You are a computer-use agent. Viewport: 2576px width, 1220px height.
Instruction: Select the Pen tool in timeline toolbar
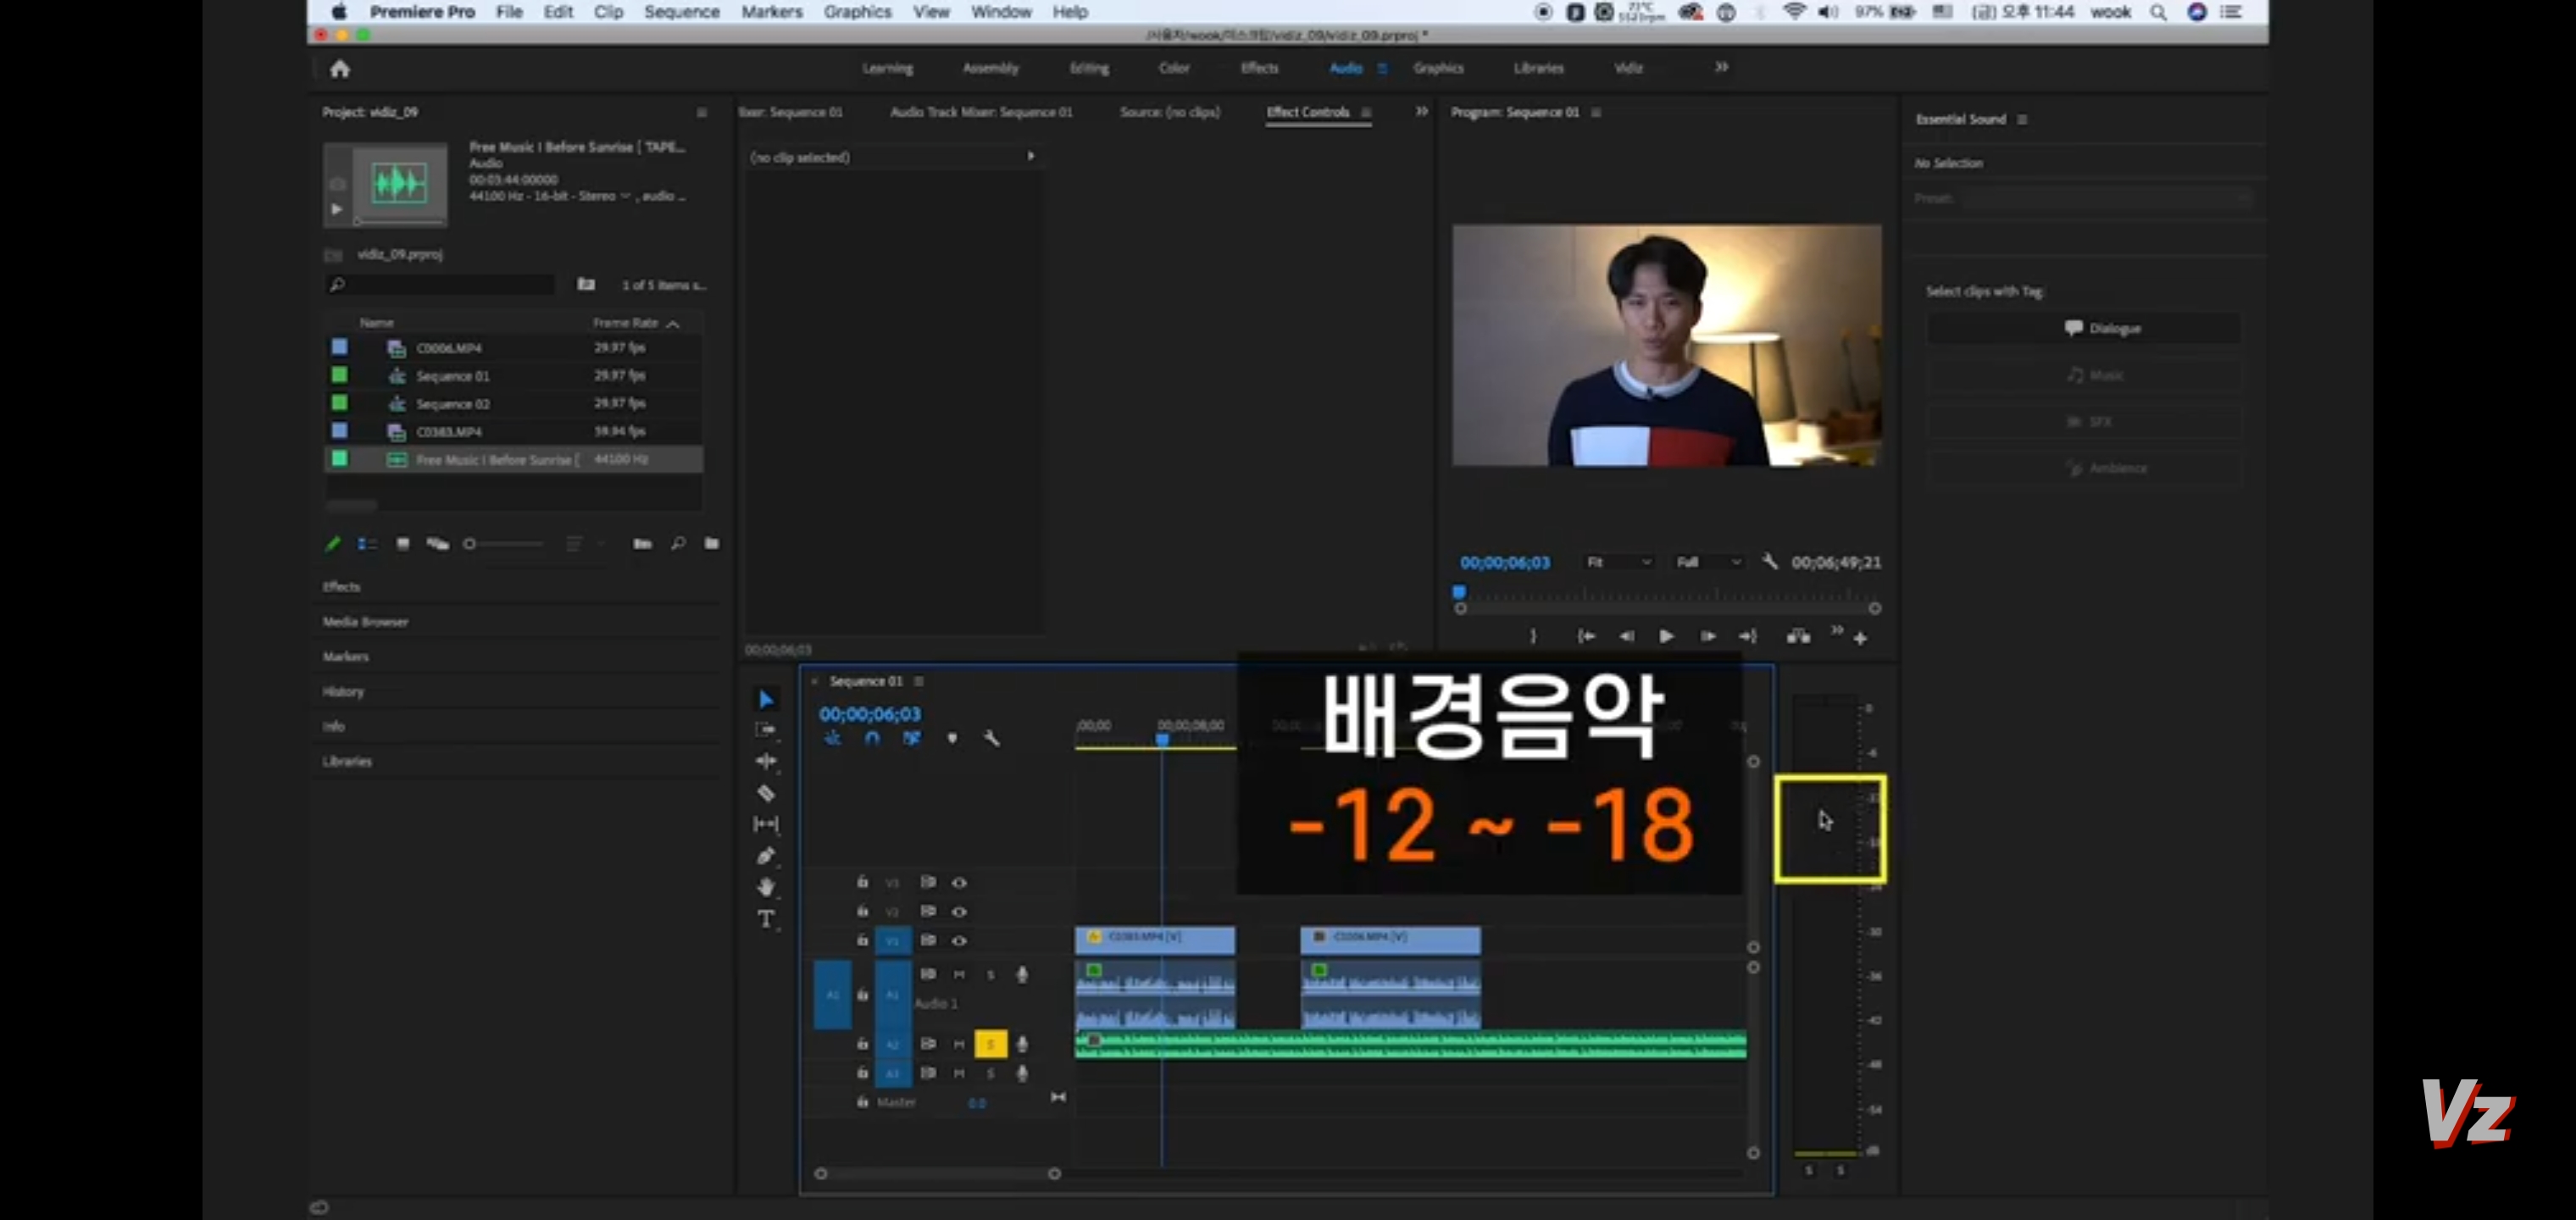click(766, 856)
